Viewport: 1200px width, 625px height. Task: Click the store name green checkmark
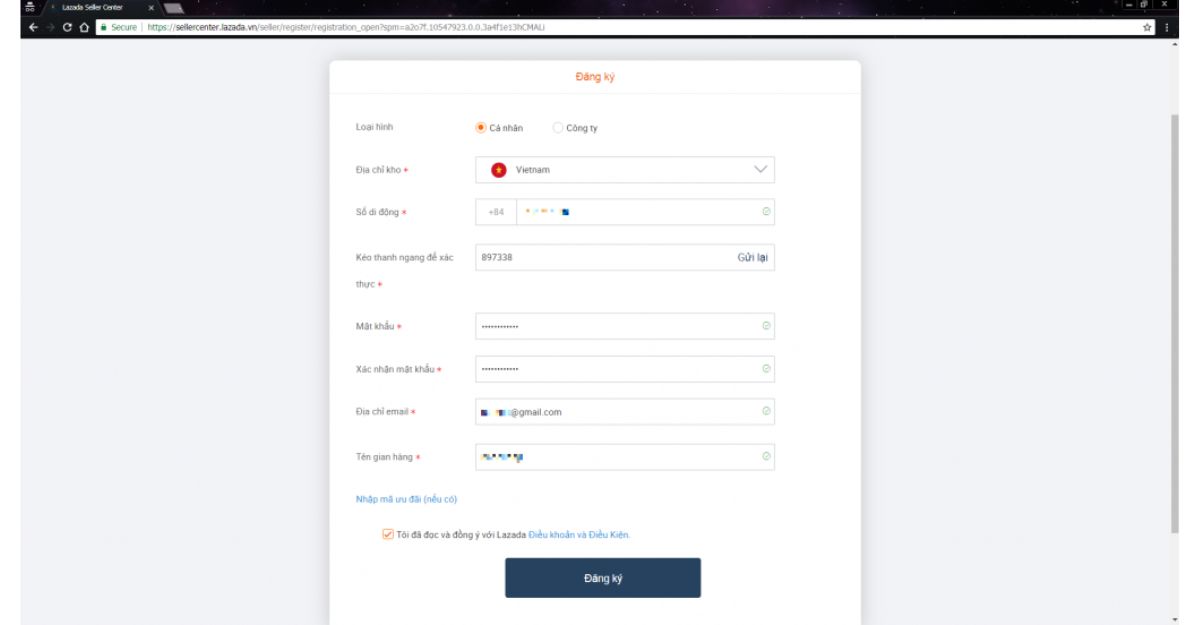point(766,457)
